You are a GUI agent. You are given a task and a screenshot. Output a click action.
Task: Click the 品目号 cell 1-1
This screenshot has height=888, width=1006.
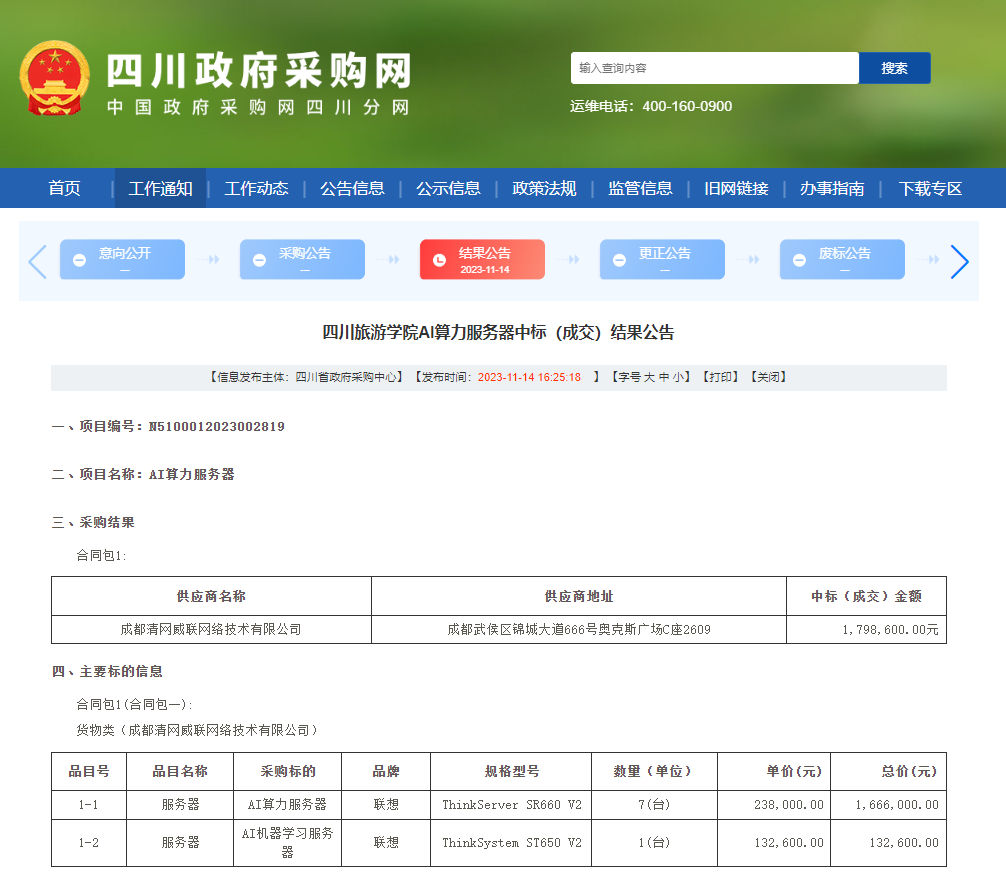89,805
